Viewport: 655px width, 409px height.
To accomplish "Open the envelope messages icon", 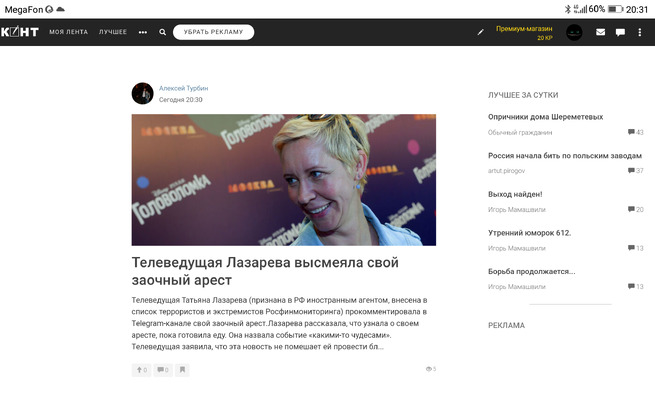I will click(600, 32).
